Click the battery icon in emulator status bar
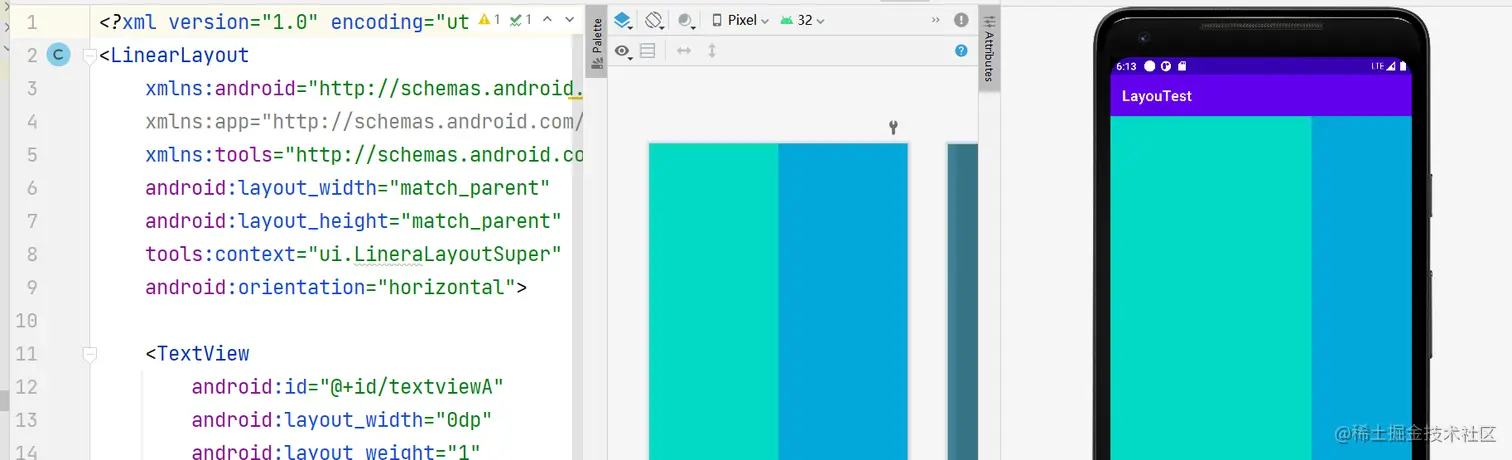The height and width of the screenshot is (460, 1512). coord(1403,66)
